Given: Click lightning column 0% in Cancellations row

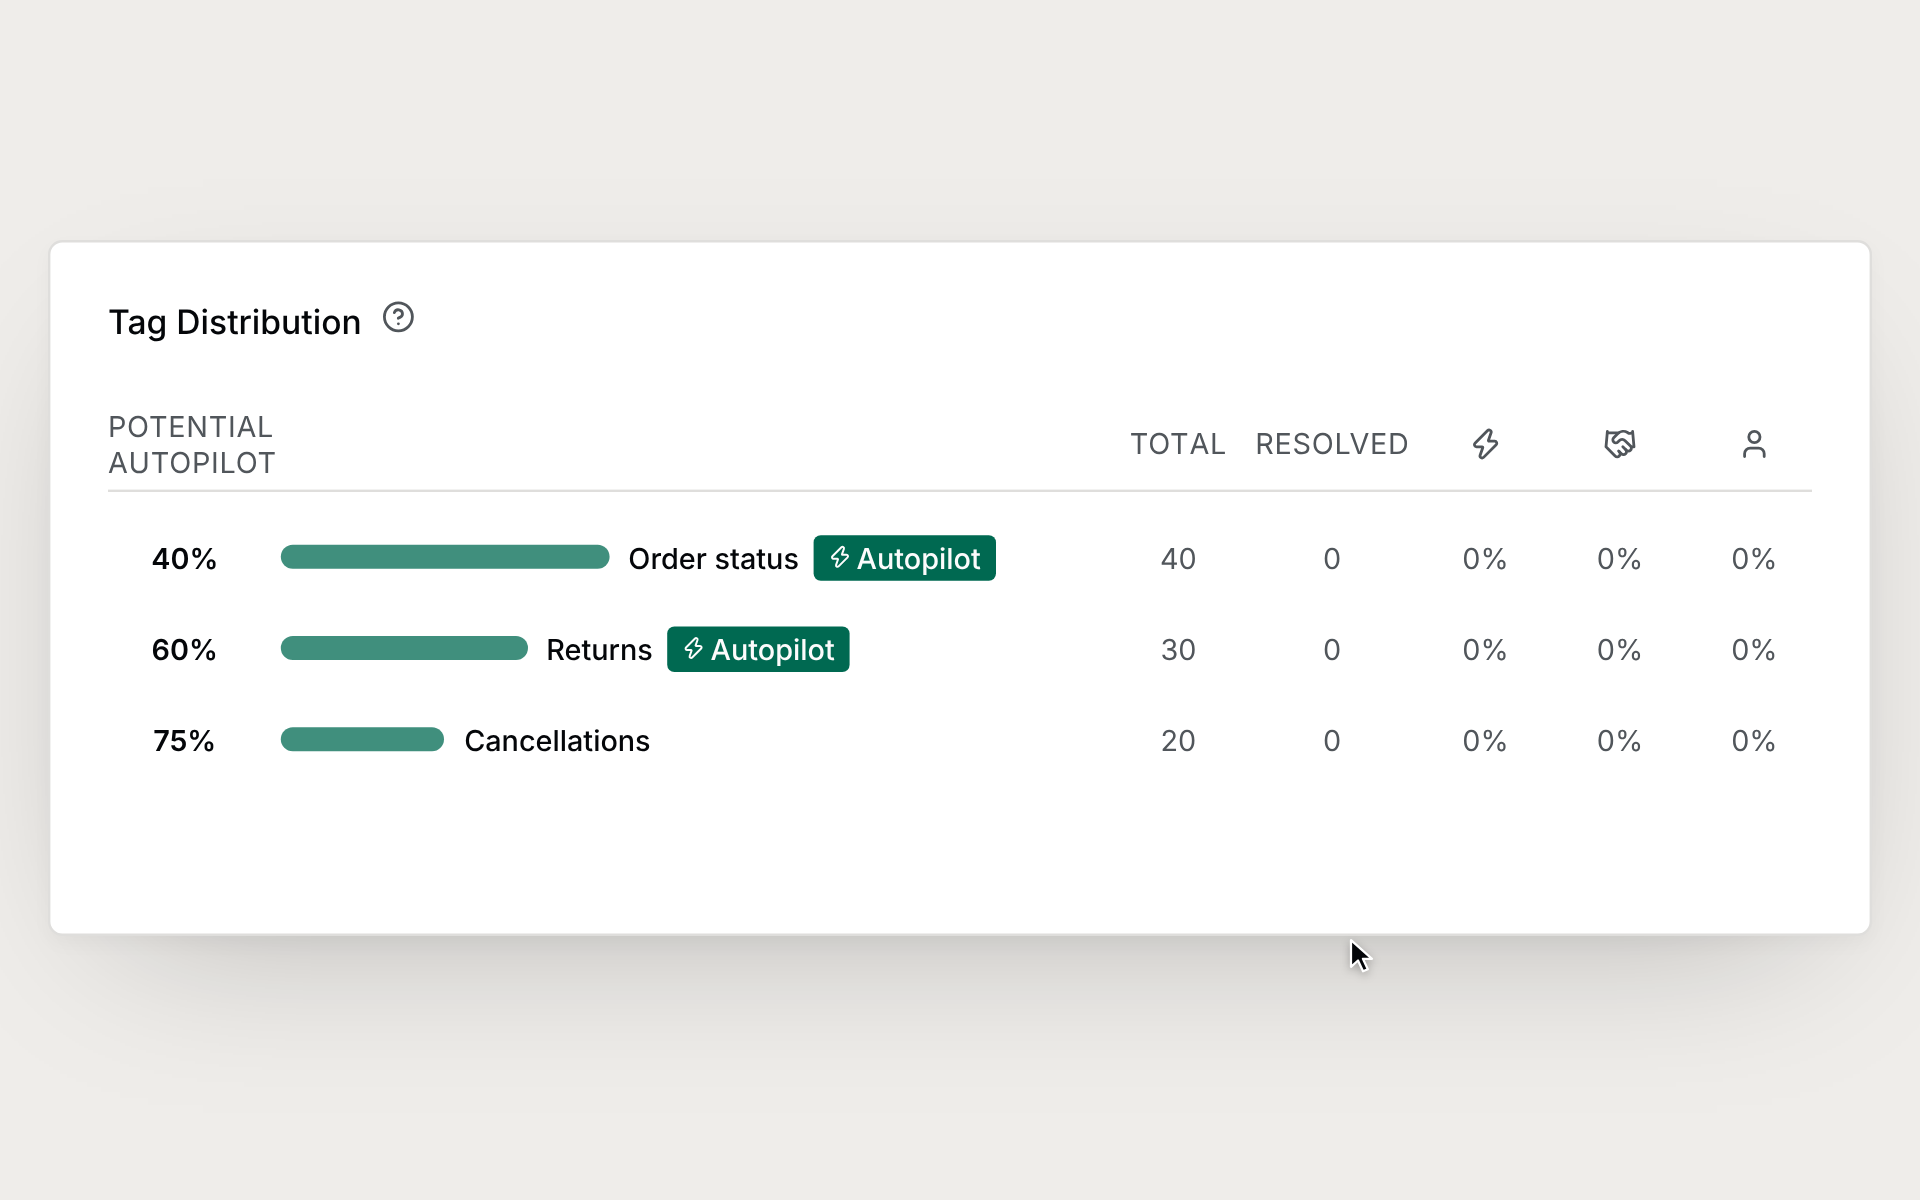Looking at the screenshot, I should (1485, 741).
